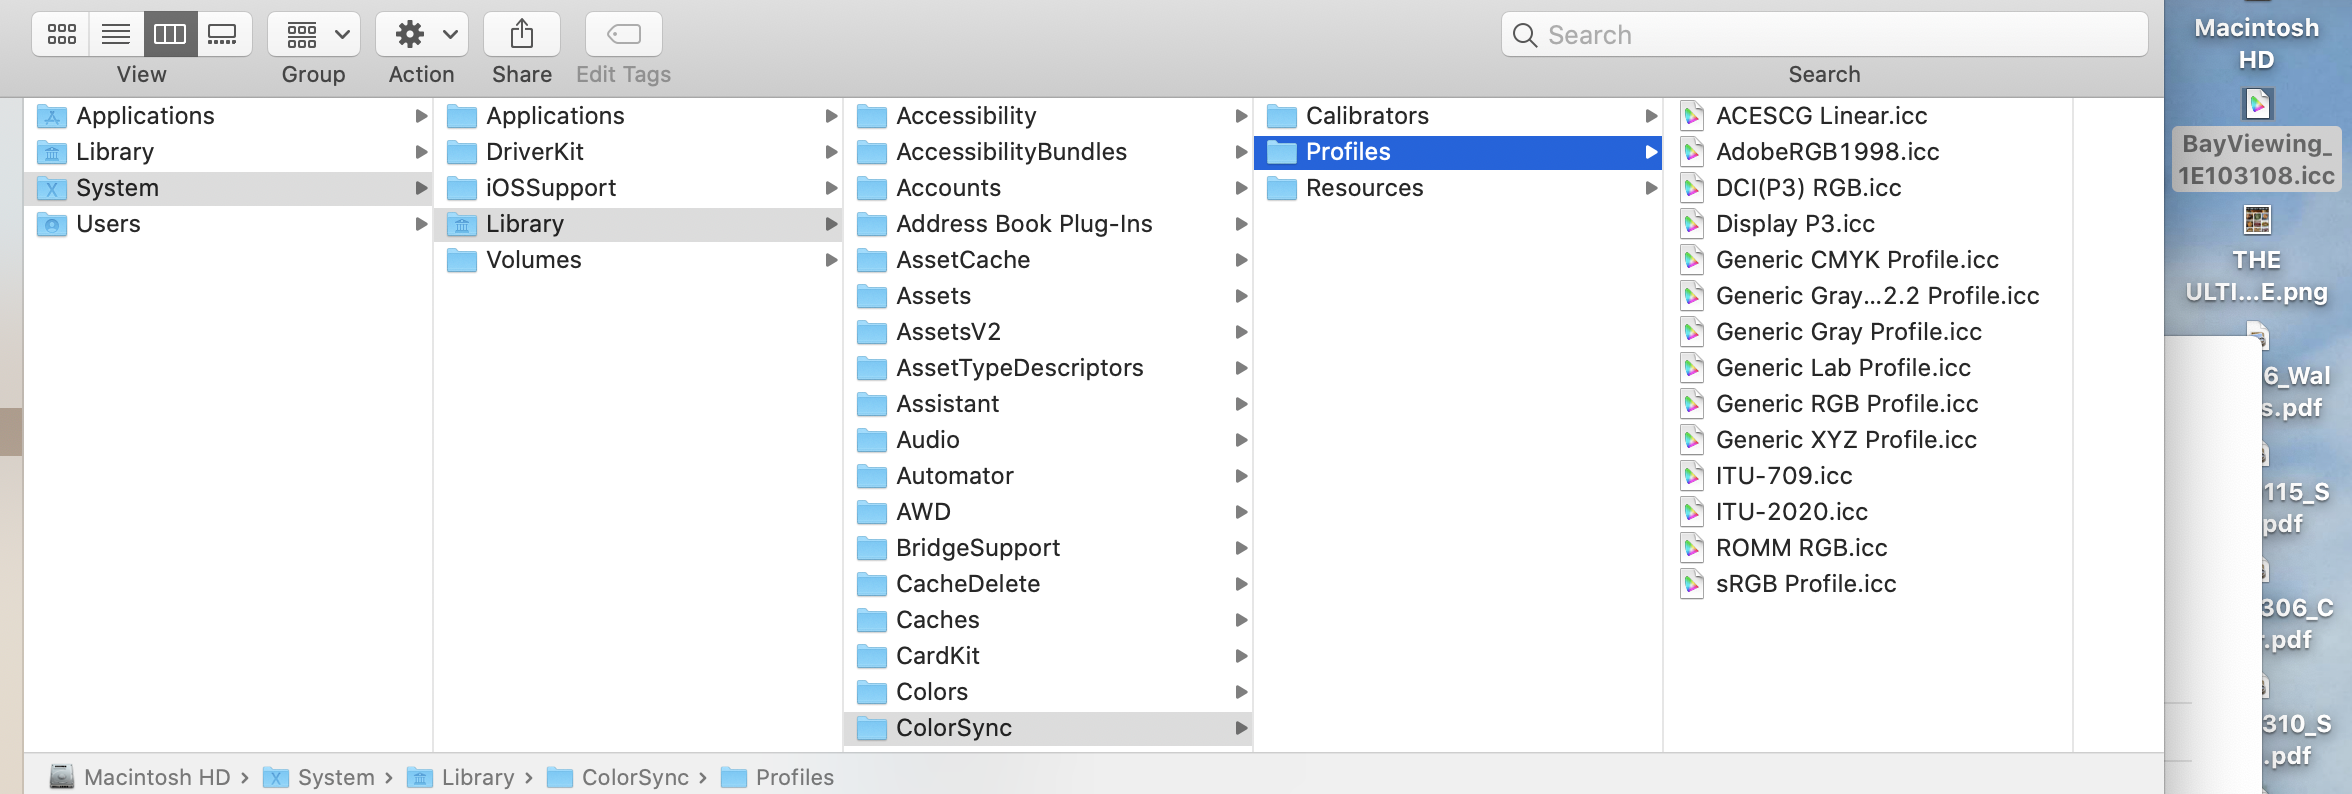Open the Resources folder

[x=1364, y=188]
